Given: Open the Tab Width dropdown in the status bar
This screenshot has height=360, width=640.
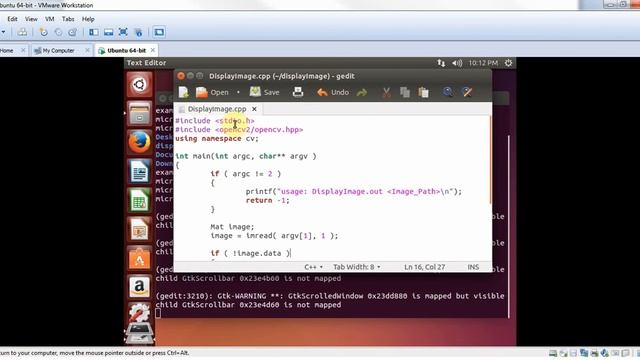Looking at the screenshot, I should tap(357, 267).
